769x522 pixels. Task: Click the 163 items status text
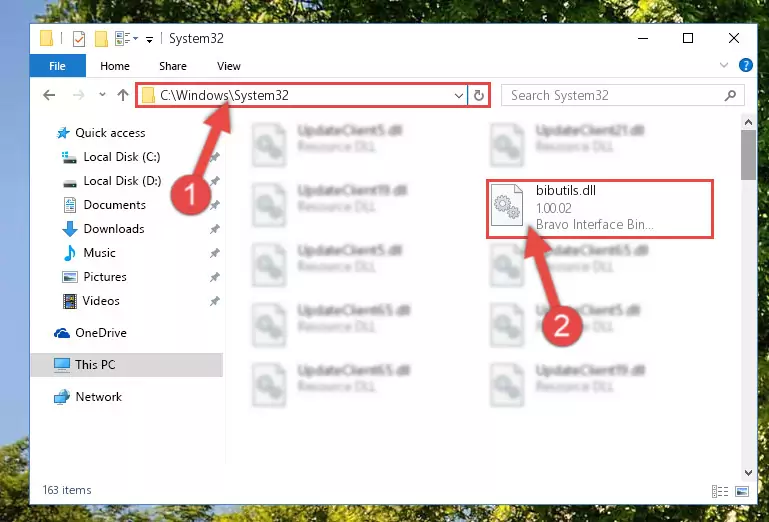(67, 490)
